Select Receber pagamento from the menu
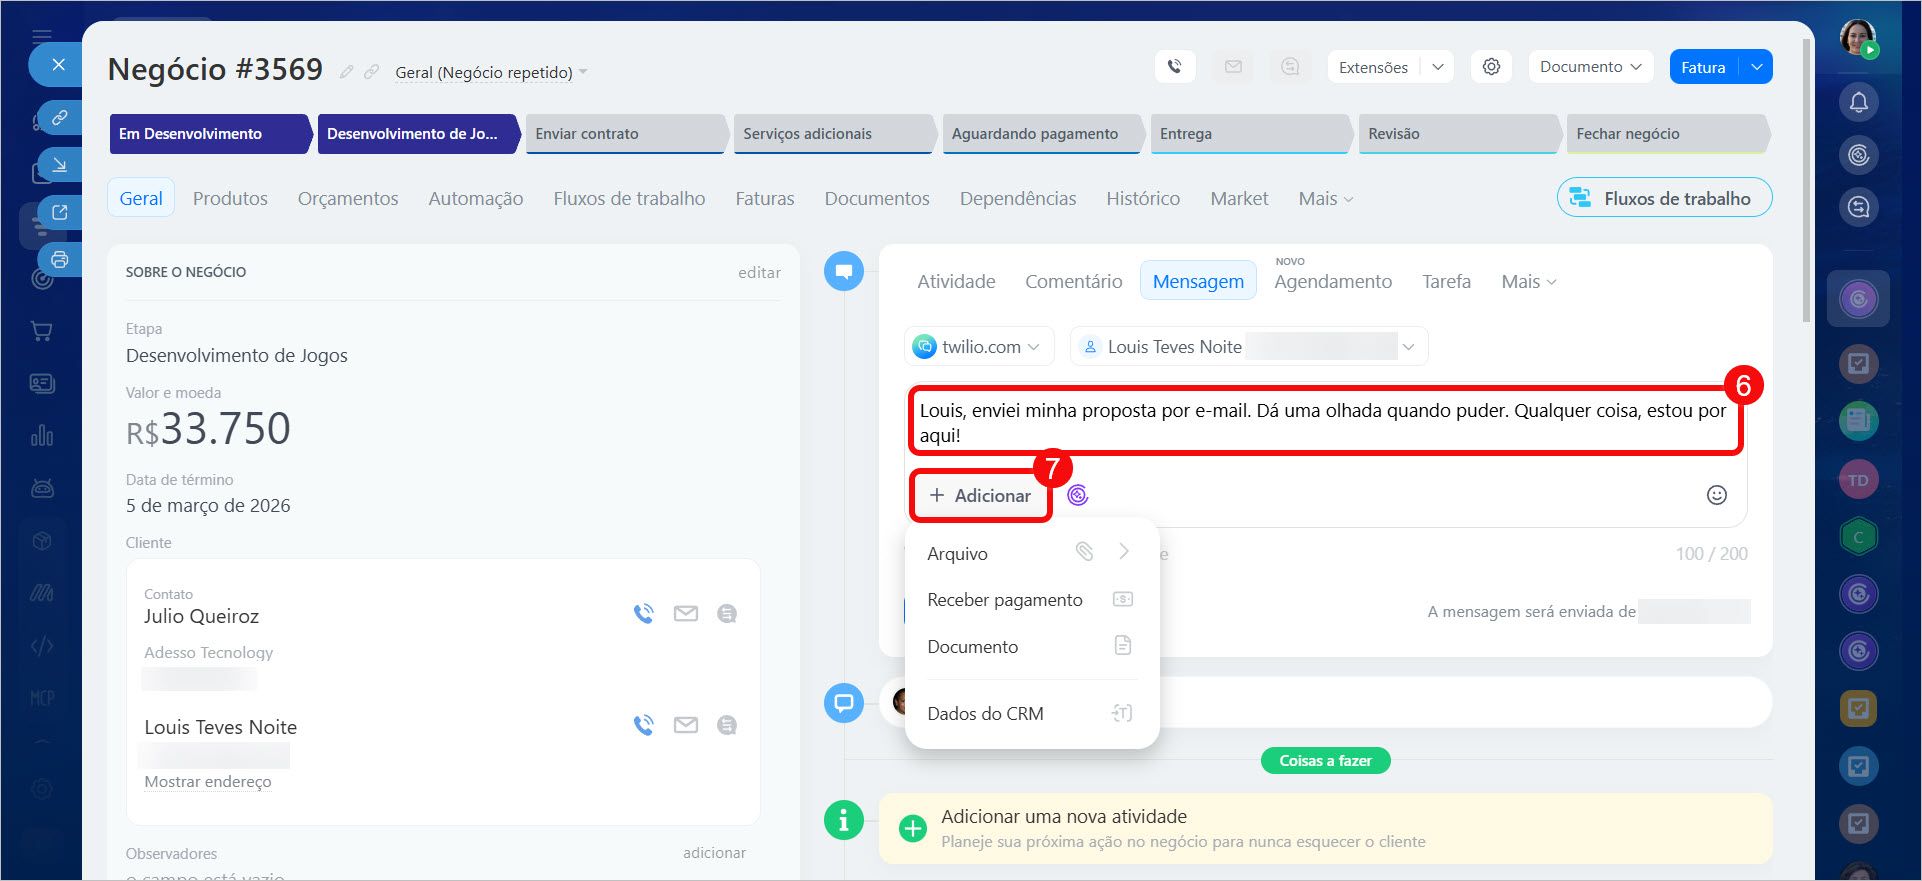Screen dimensions: 1922x881 (1004, 600)
